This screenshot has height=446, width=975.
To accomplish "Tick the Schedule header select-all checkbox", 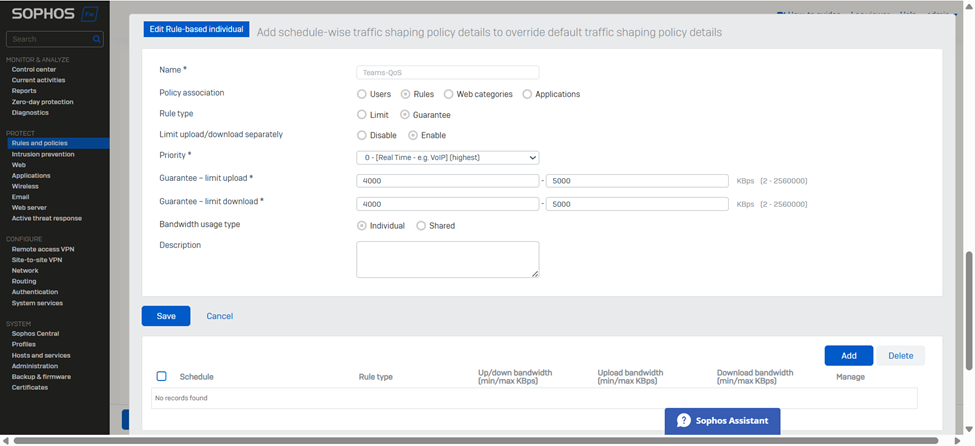I will 162,376.
